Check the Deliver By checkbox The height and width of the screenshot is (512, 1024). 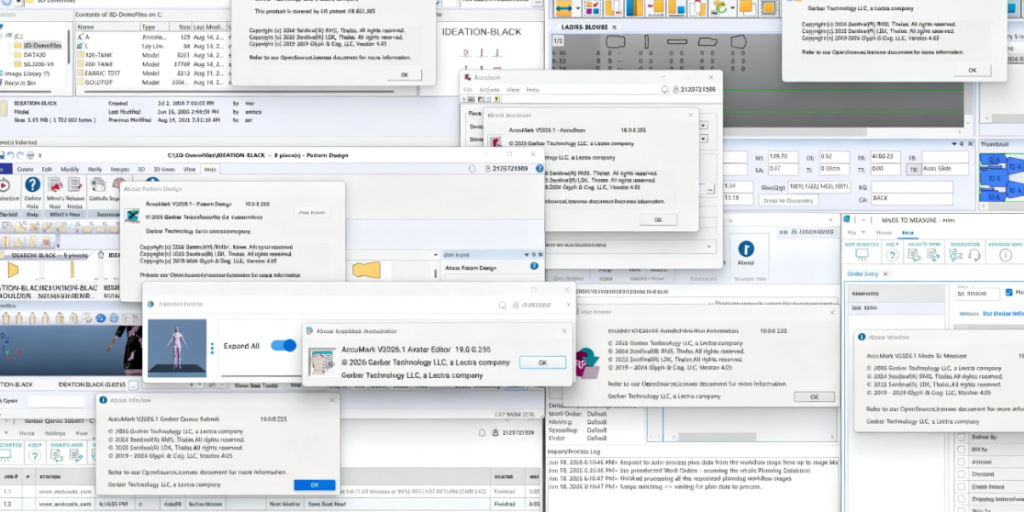click(x=961, y=437)
